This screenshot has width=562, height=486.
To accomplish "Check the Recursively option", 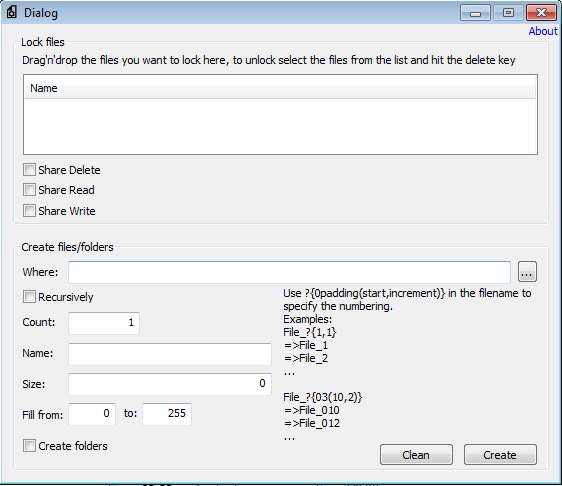I will point(29,297).
